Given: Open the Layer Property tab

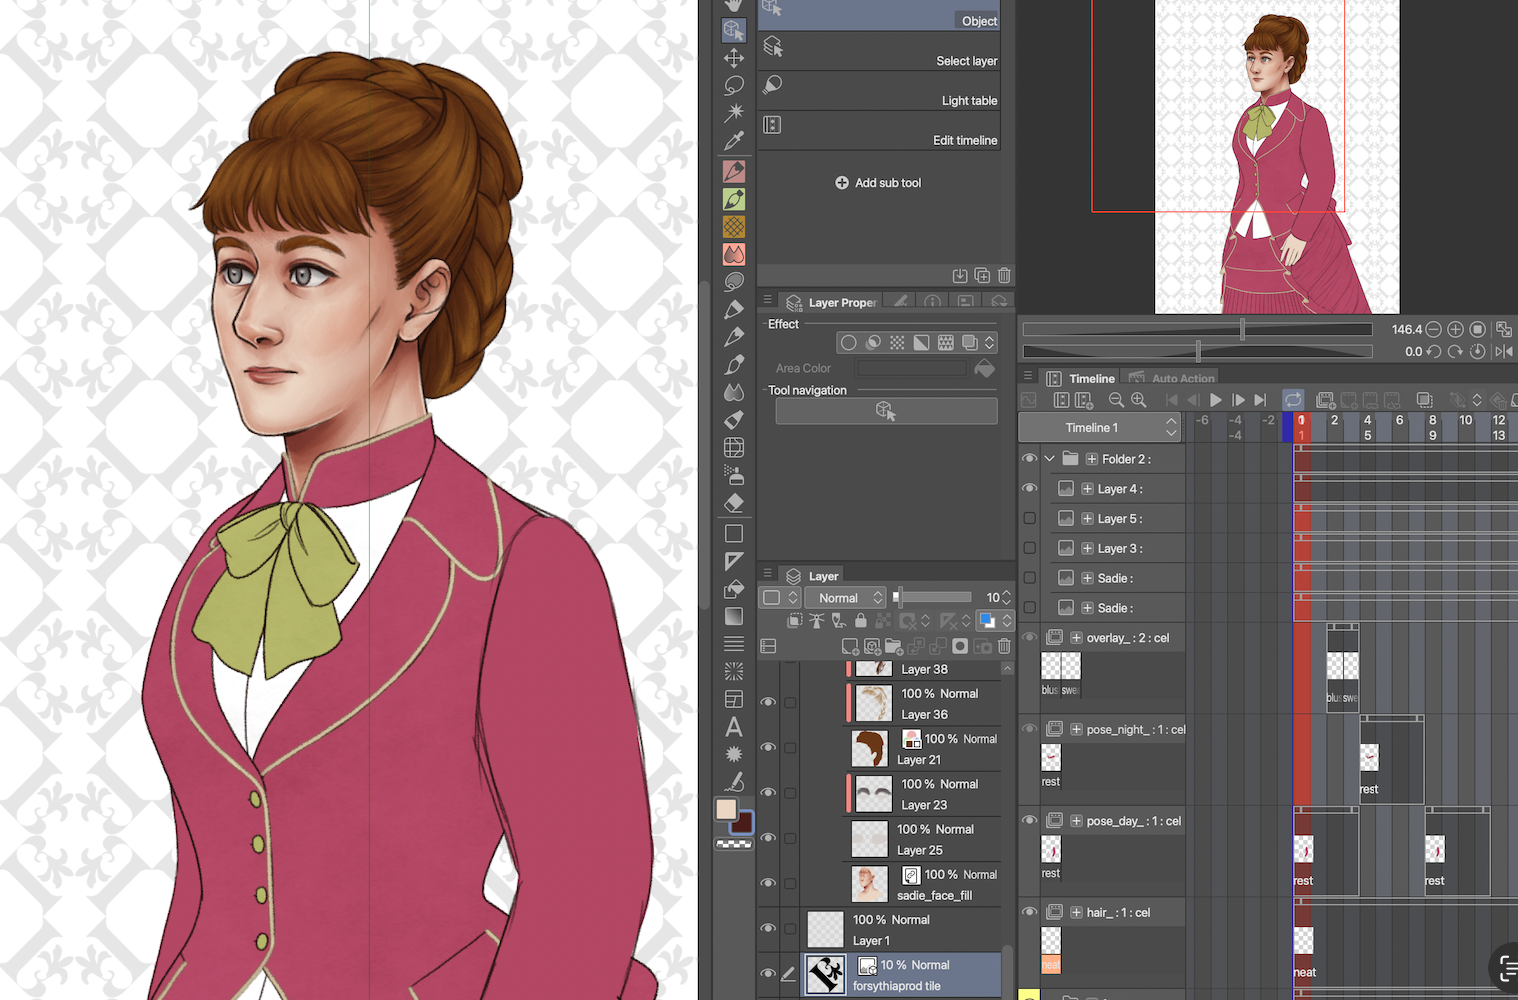Looking at the screenshot, I should click(x=832, y=302).
